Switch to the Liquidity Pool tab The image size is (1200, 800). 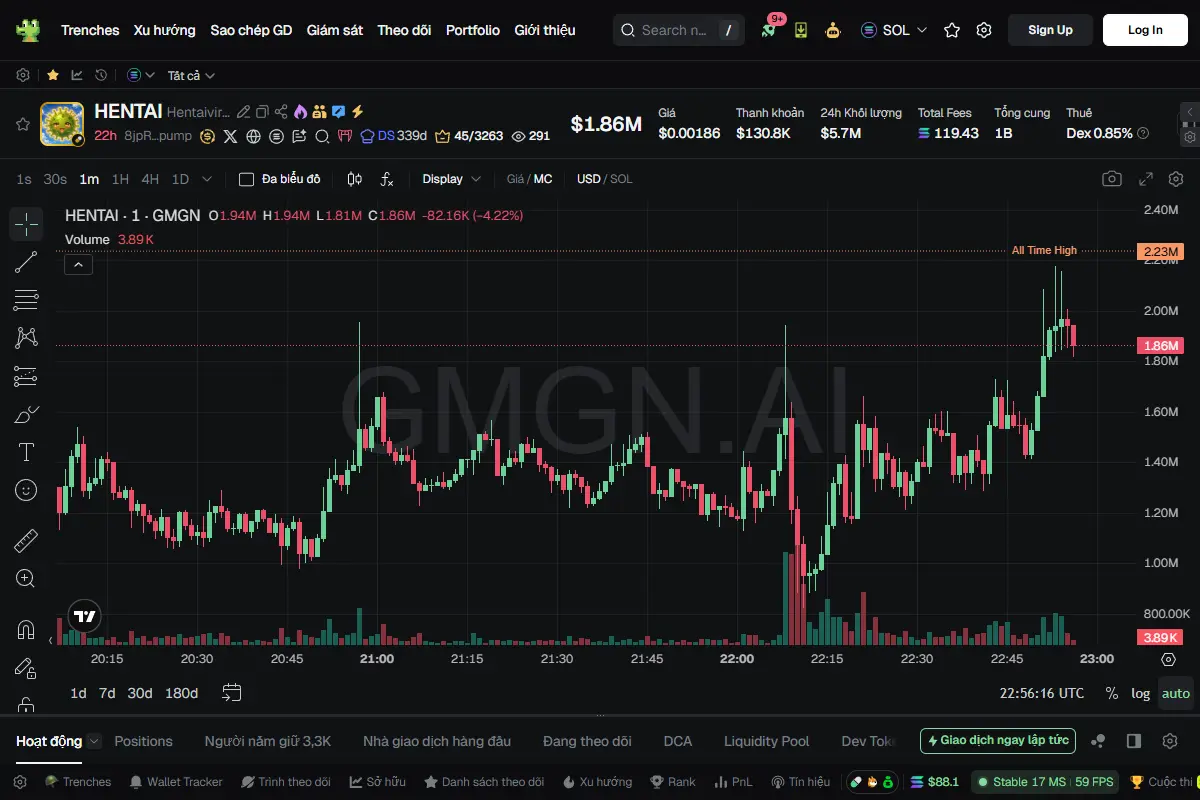pos(767,741)
